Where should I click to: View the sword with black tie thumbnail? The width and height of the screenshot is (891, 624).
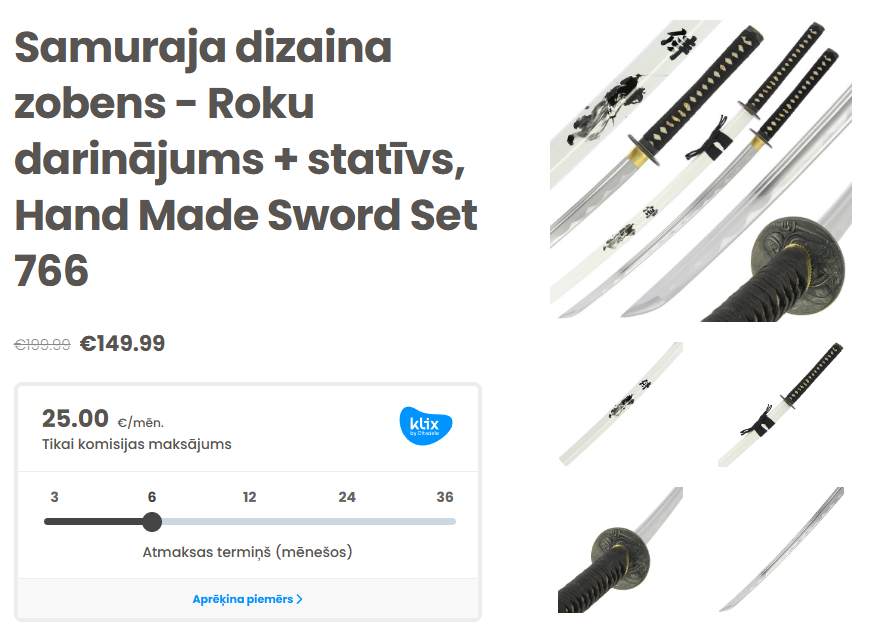pos(781,404)
